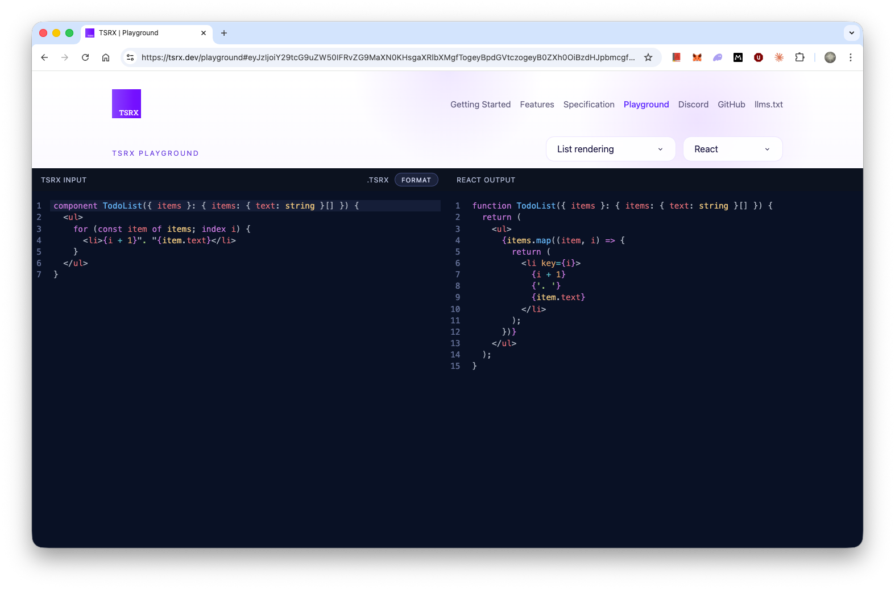Viewport: 895px width, 590px height.
Task: Open the Discord link
Action: point(693,104)
